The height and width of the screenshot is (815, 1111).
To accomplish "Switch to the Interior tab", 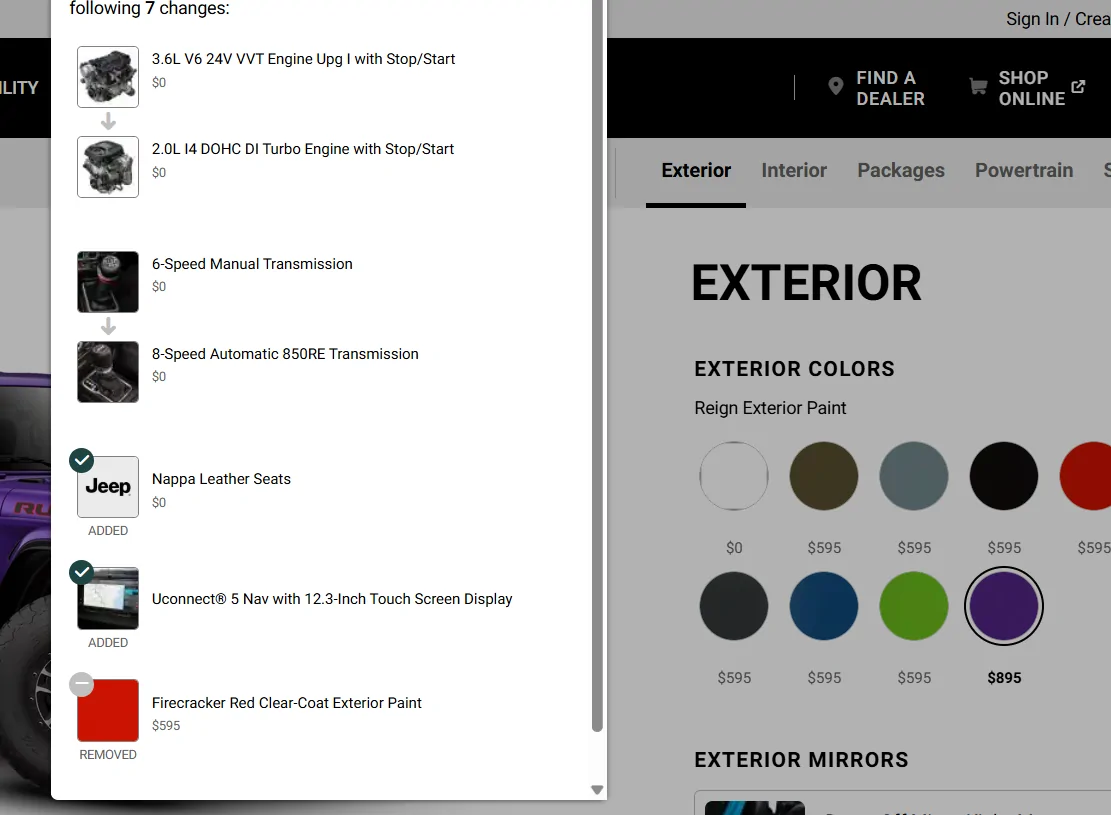I will point(794,170).
